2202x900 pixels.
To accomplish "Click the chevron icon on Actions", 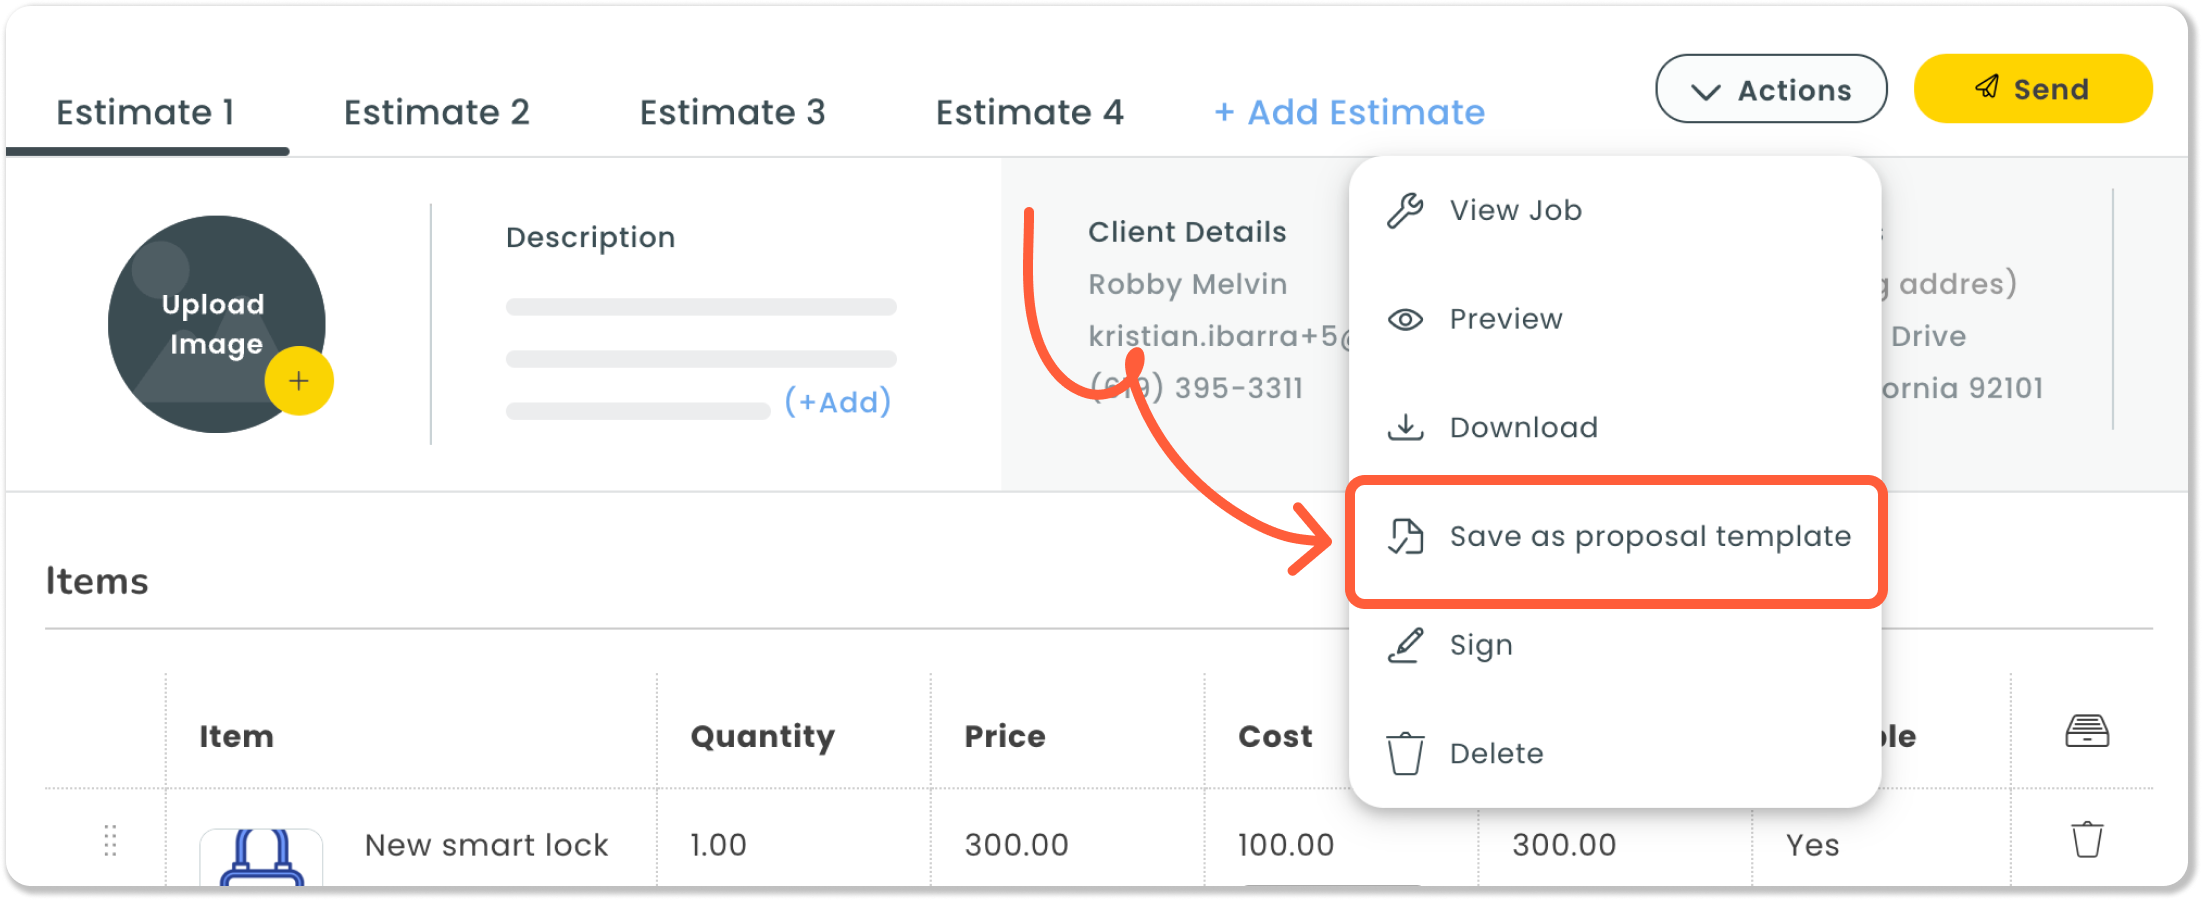I will pos(1705,92).
